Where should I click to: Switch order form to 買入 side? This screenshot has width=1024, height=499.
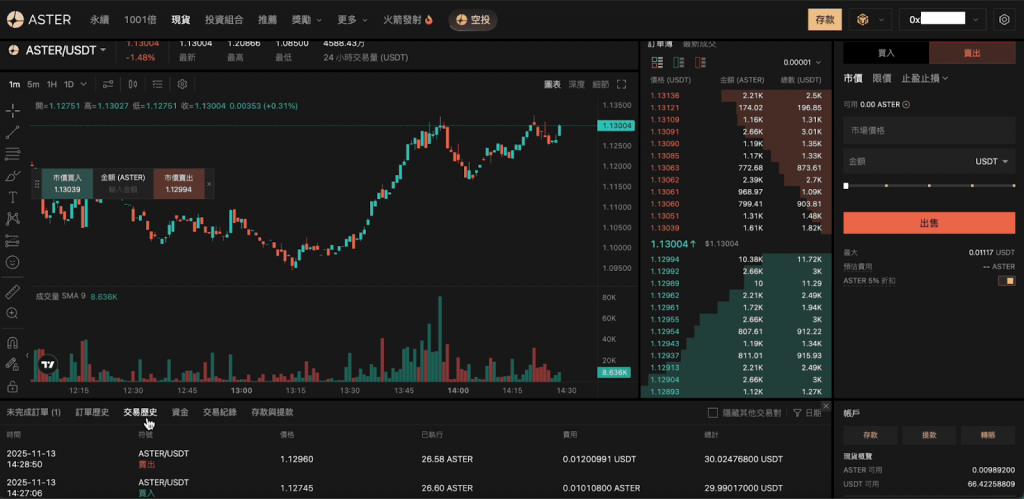886,53
